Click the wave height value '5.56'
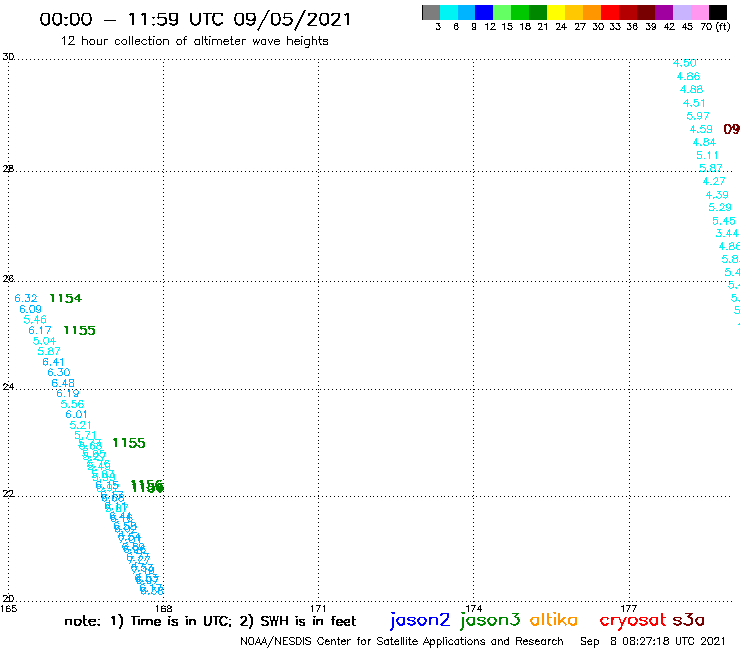This screenshot has width=740, height=650. (x=72, y=404)
